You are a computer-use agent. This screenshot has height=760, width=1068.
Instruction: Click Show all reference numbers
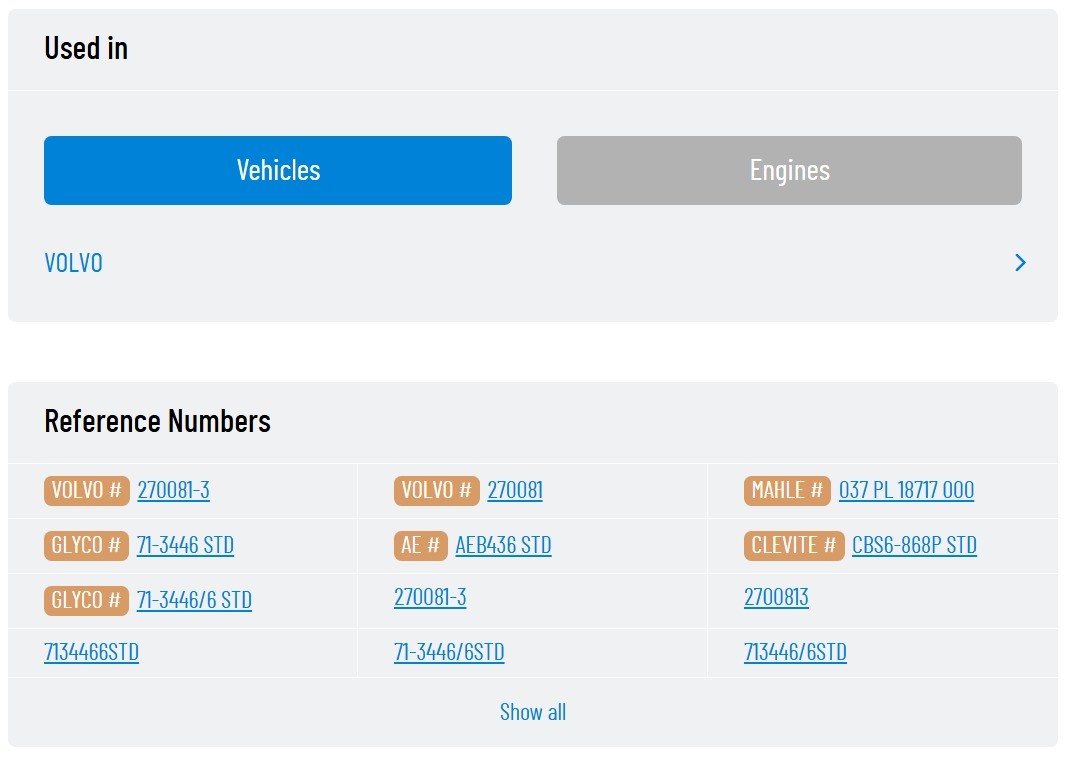[x=533, y=712]
